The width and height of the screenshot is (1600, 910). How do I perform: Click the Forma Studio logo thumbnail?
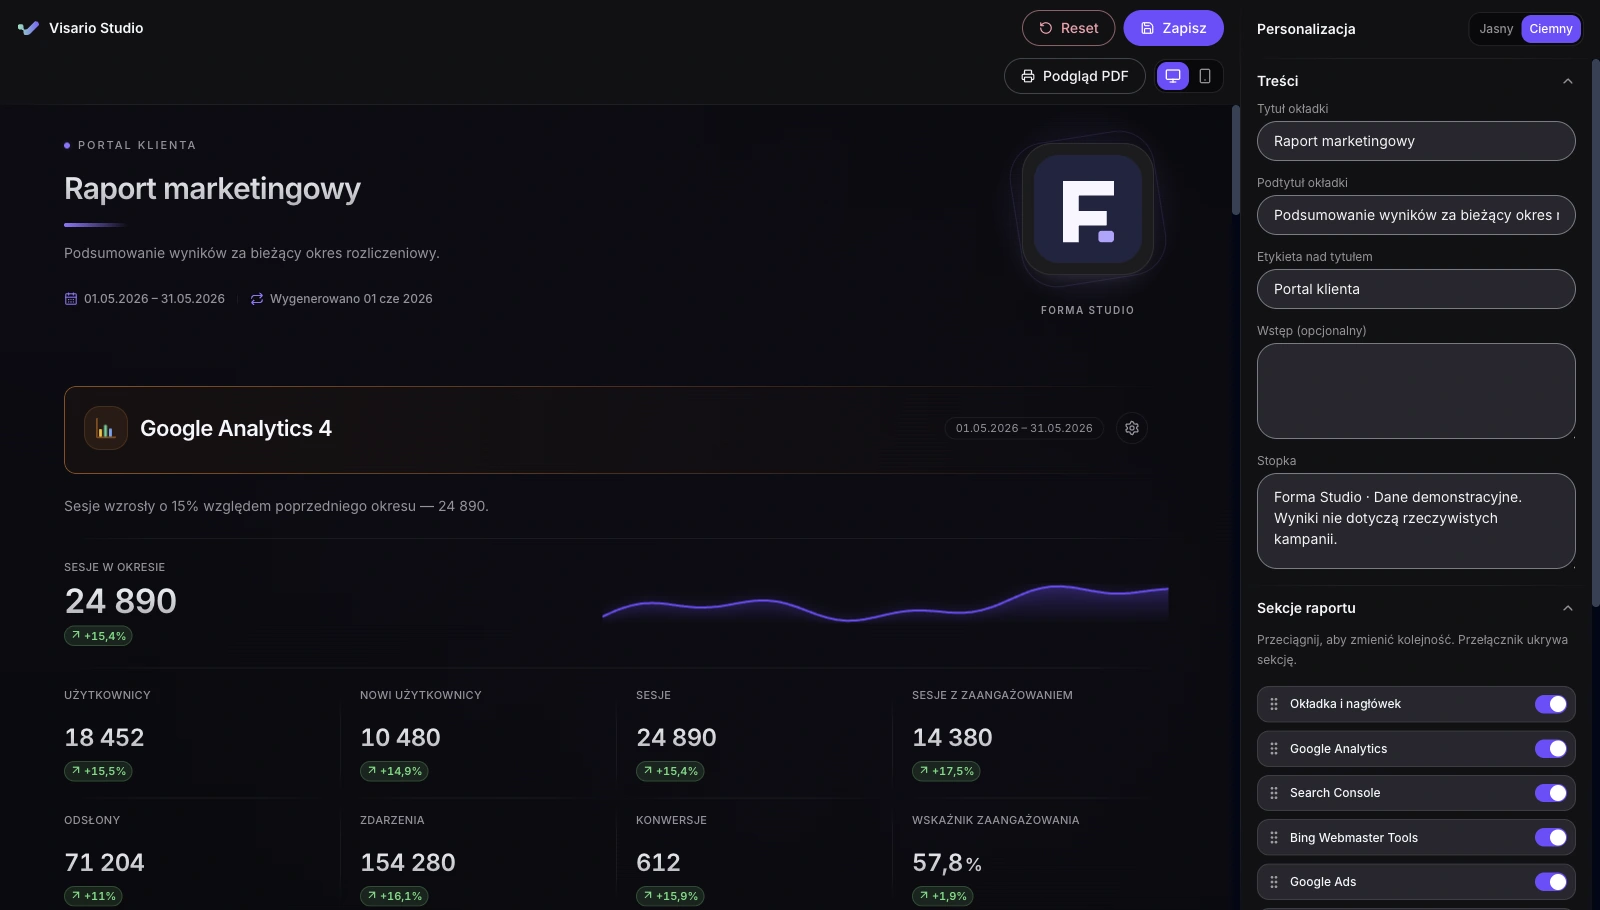pyautogui.click(x=1088, y=211)
